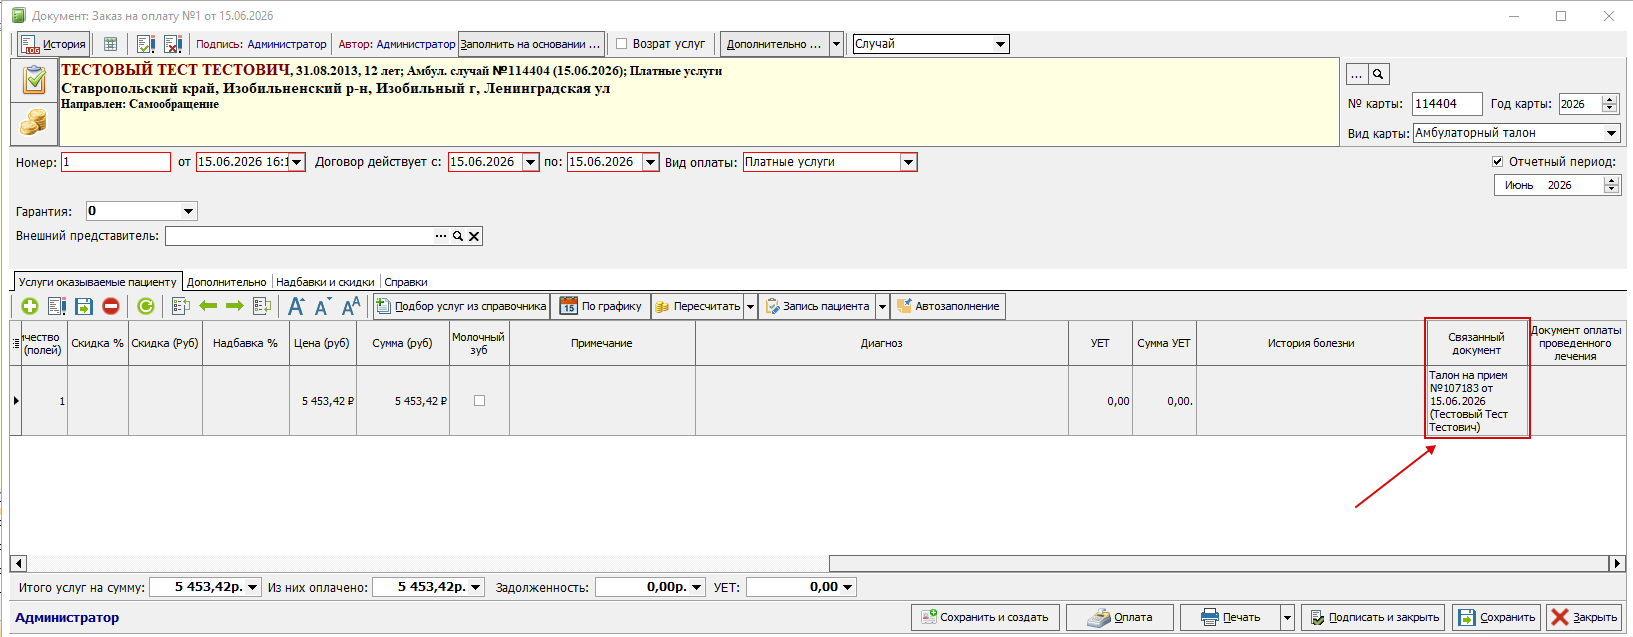Expand the Дополнительно dropdown arrow in top toolbar
Image resolution: width=1633 pixels, height=637 pixels.
click(836, 44)
